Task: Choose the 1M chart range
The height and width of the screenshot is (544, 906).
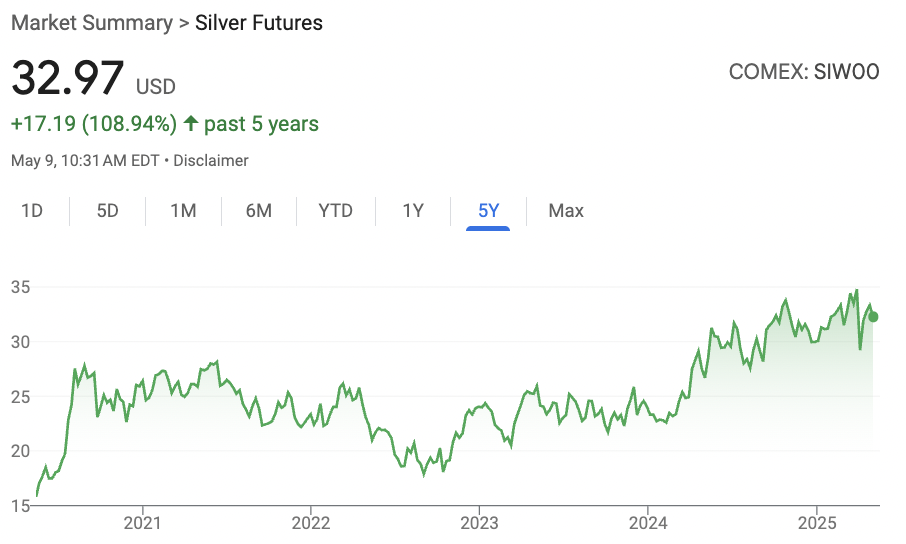Action: tap(183, 211)
